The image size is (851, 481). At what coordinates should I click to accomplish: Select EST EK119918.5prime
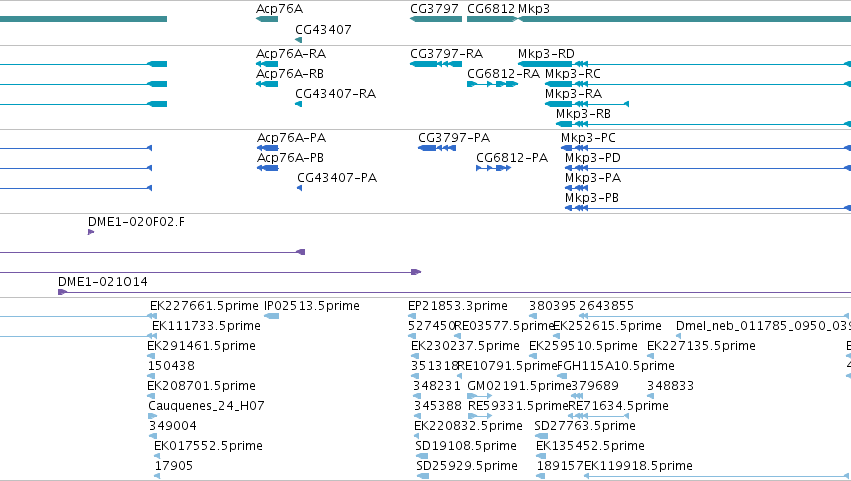pyautogui.click(x=638, y=466)
